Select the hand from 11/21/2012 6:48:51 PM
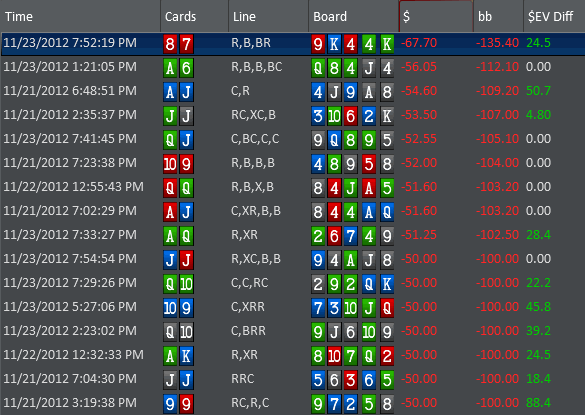585x415 pixels. tap(292, 91)
